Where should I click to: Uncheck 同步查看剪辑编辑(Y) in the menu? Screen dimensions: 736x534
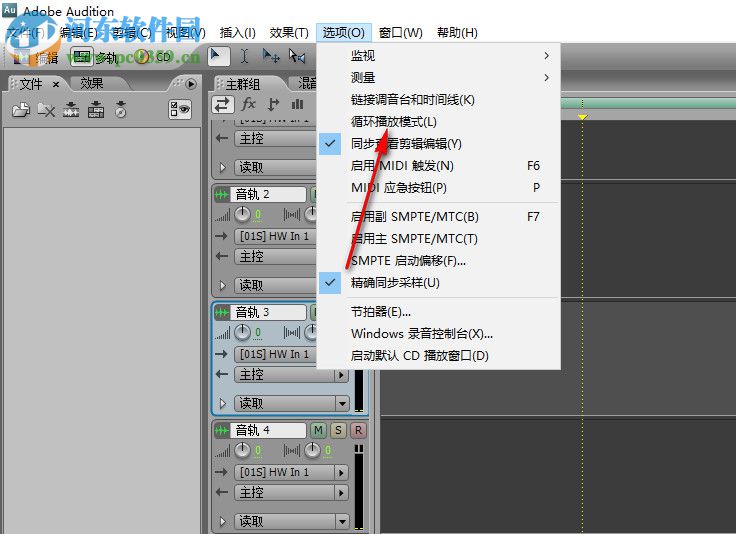tap(438, 144)
